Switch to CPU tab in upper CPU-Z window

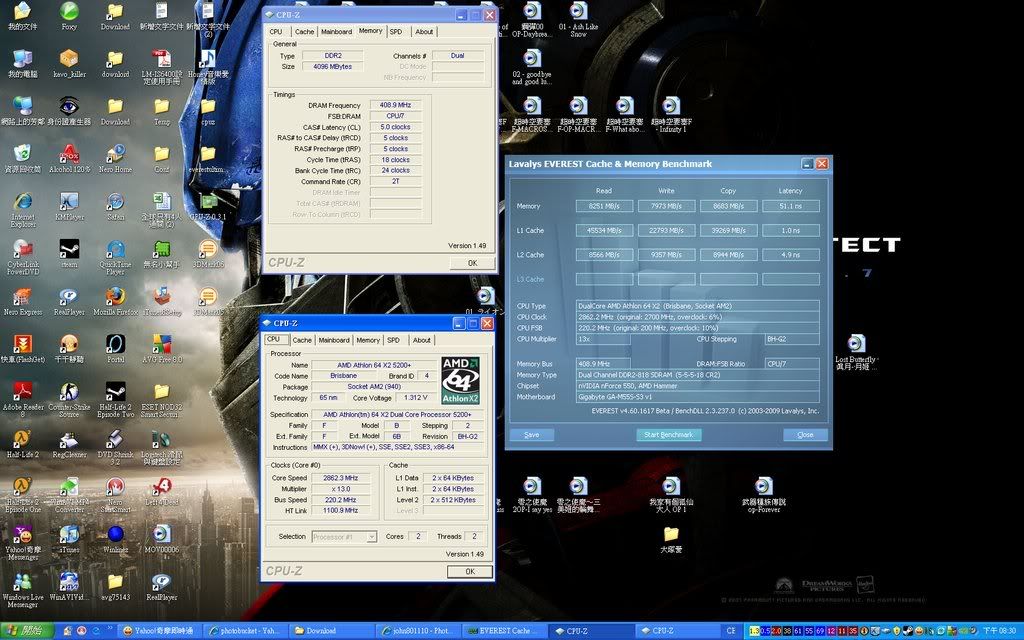[x=276, y=31]
